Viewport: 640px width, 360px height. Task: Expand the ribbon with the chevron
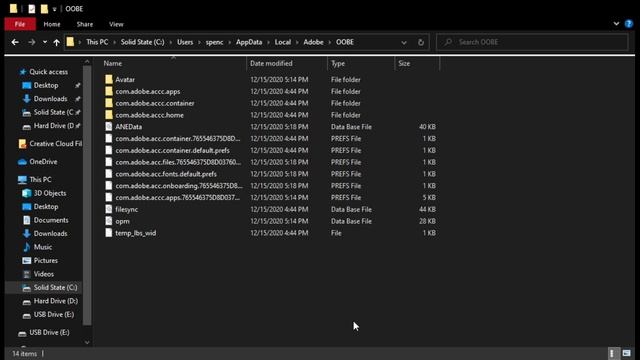pos(616,24)
